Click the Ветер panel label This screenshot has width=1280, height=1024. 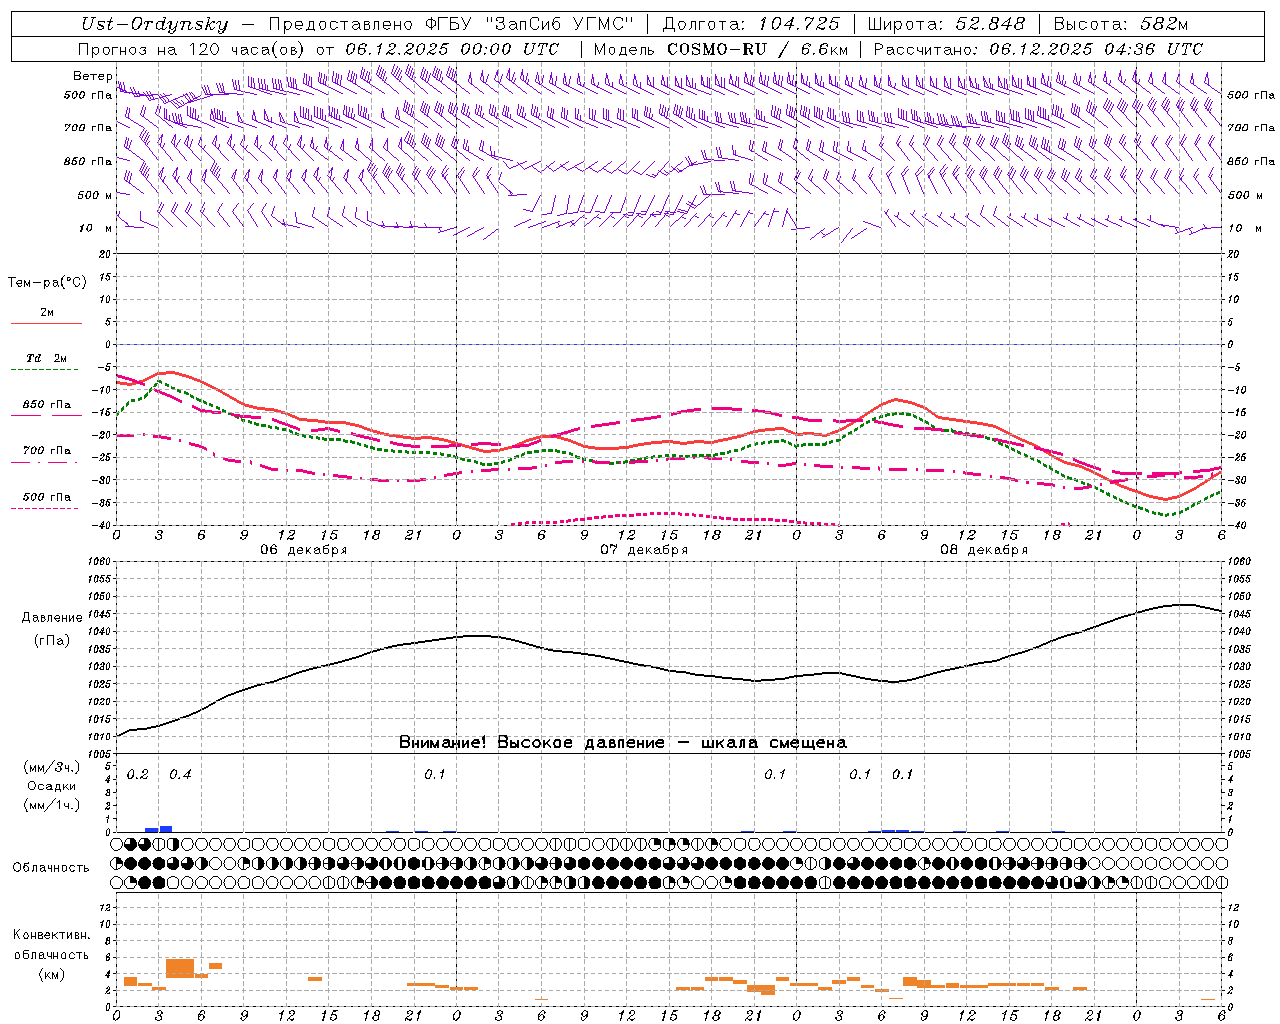(x=93, y=76)
